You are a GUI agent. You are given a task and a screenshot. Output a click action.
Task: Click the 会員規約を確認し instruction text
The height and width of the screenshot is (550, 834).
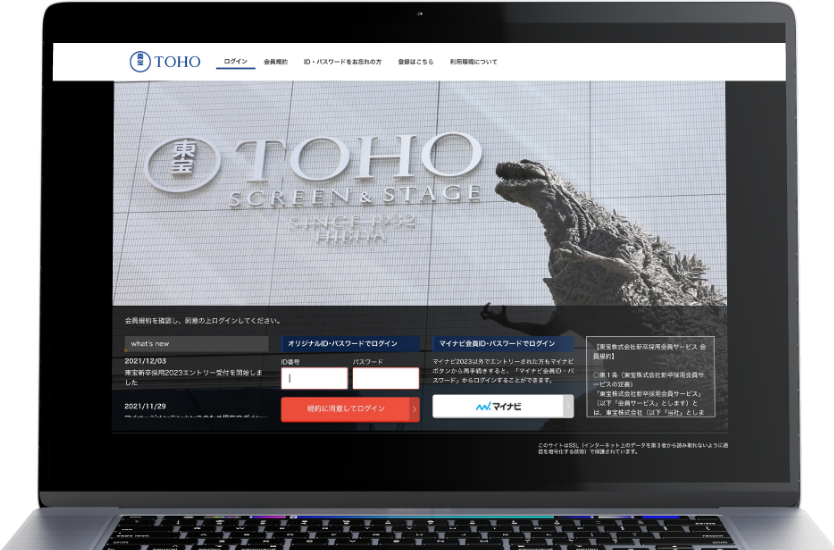tap(203, 321)
